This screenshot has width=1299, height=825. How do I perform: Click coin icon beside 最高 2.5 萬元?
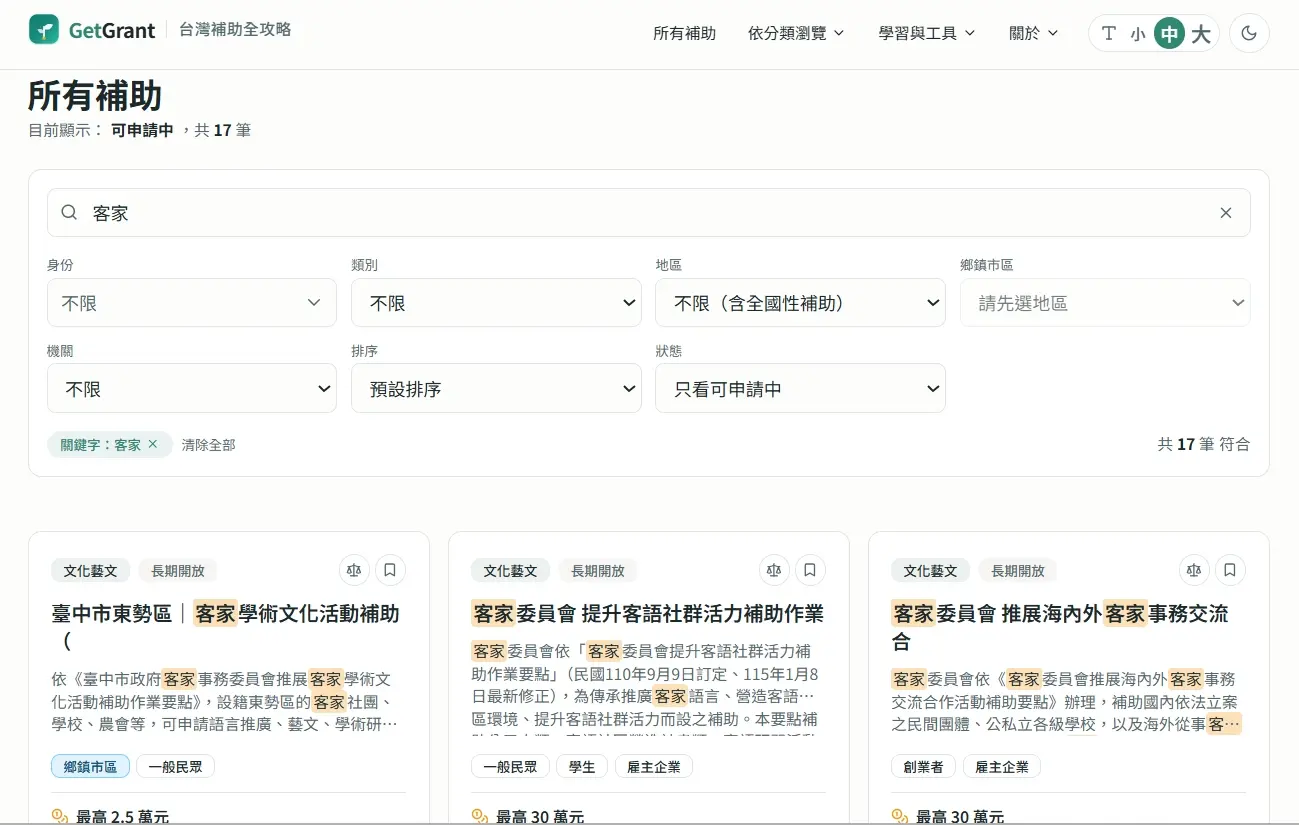60,816
